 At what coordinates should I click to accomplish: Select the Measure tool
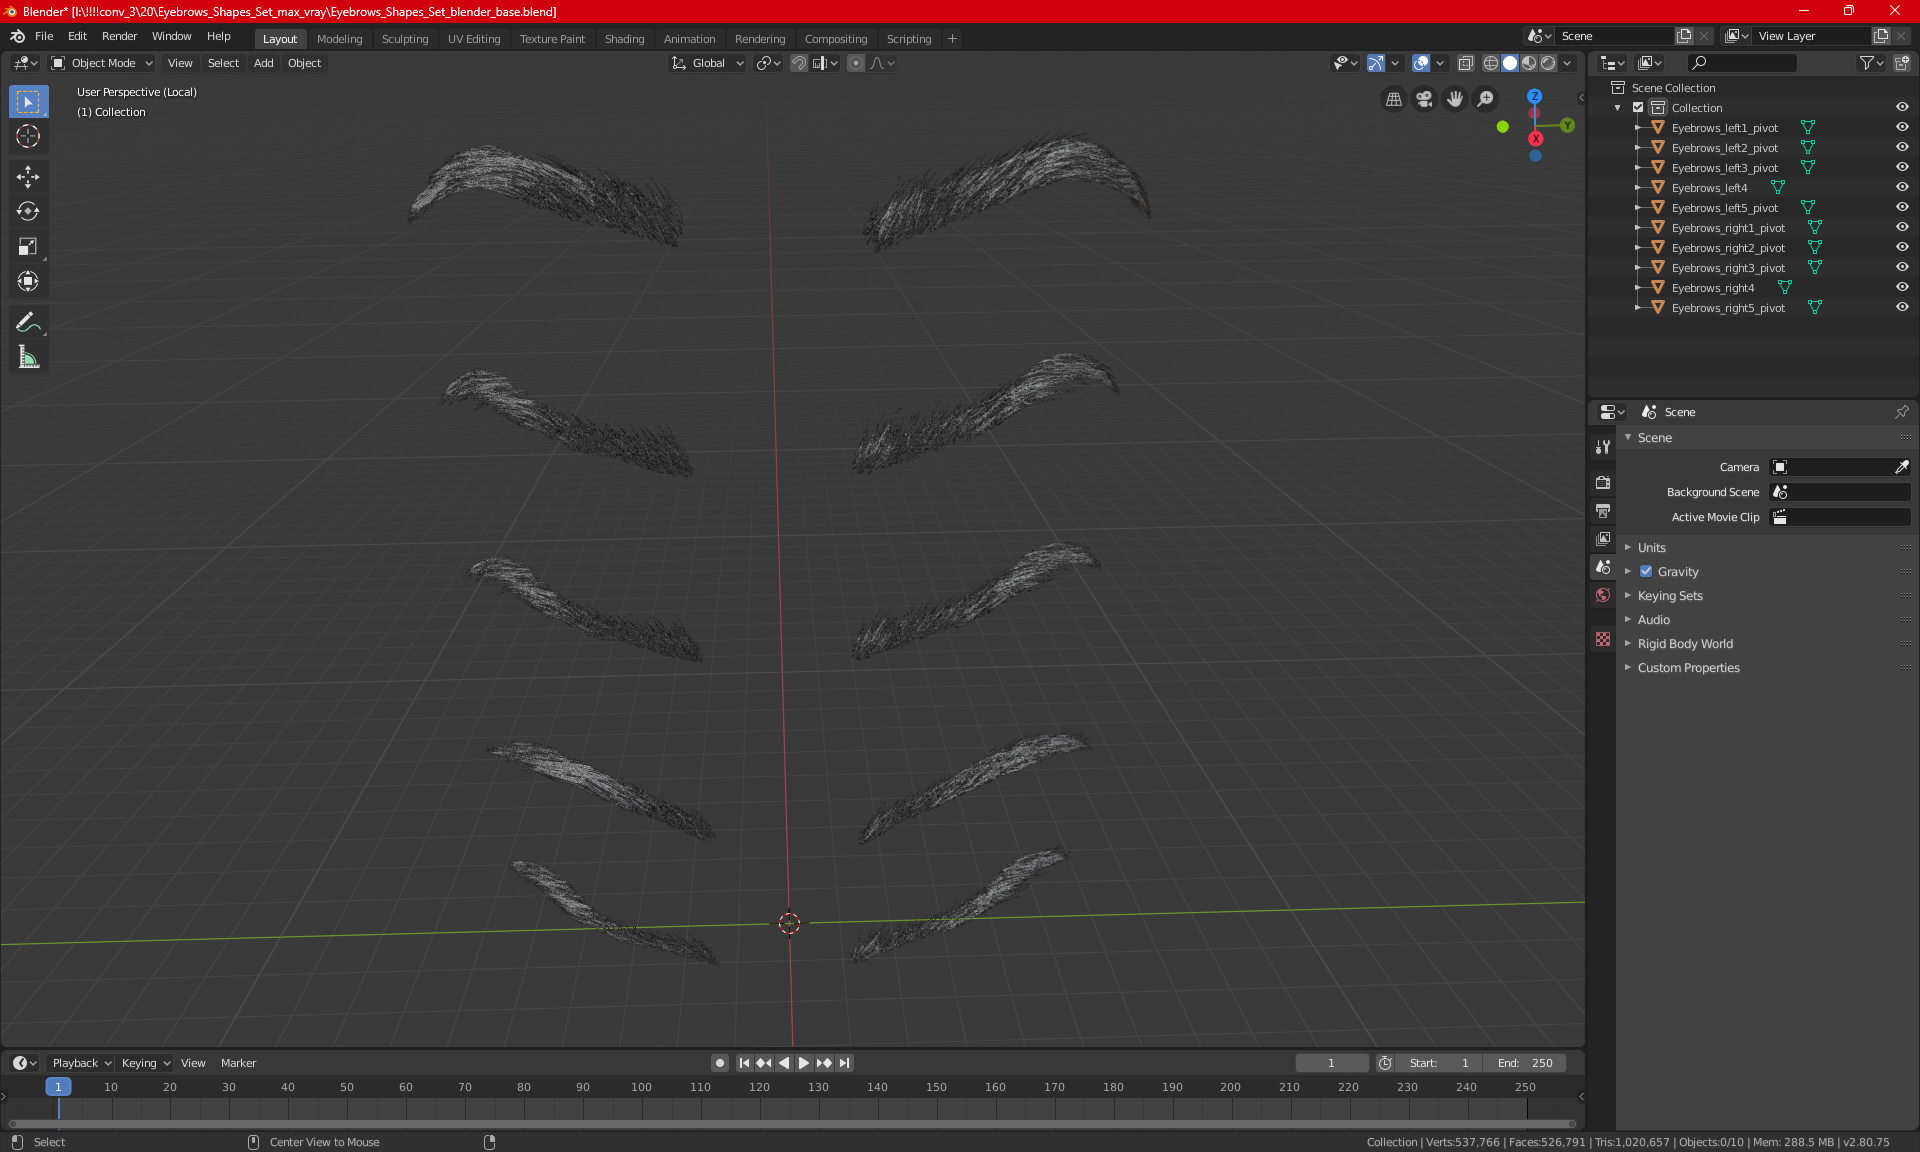[28, 357]
